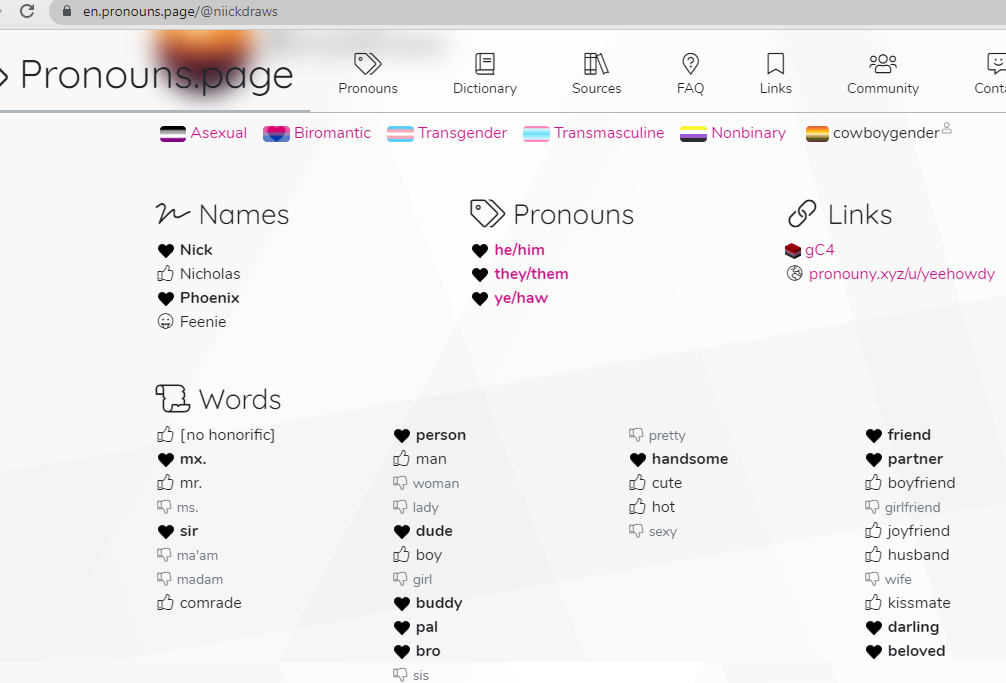Click the word kissmate
Viewport: 1006px width, 683px height.
coord(919,603)
